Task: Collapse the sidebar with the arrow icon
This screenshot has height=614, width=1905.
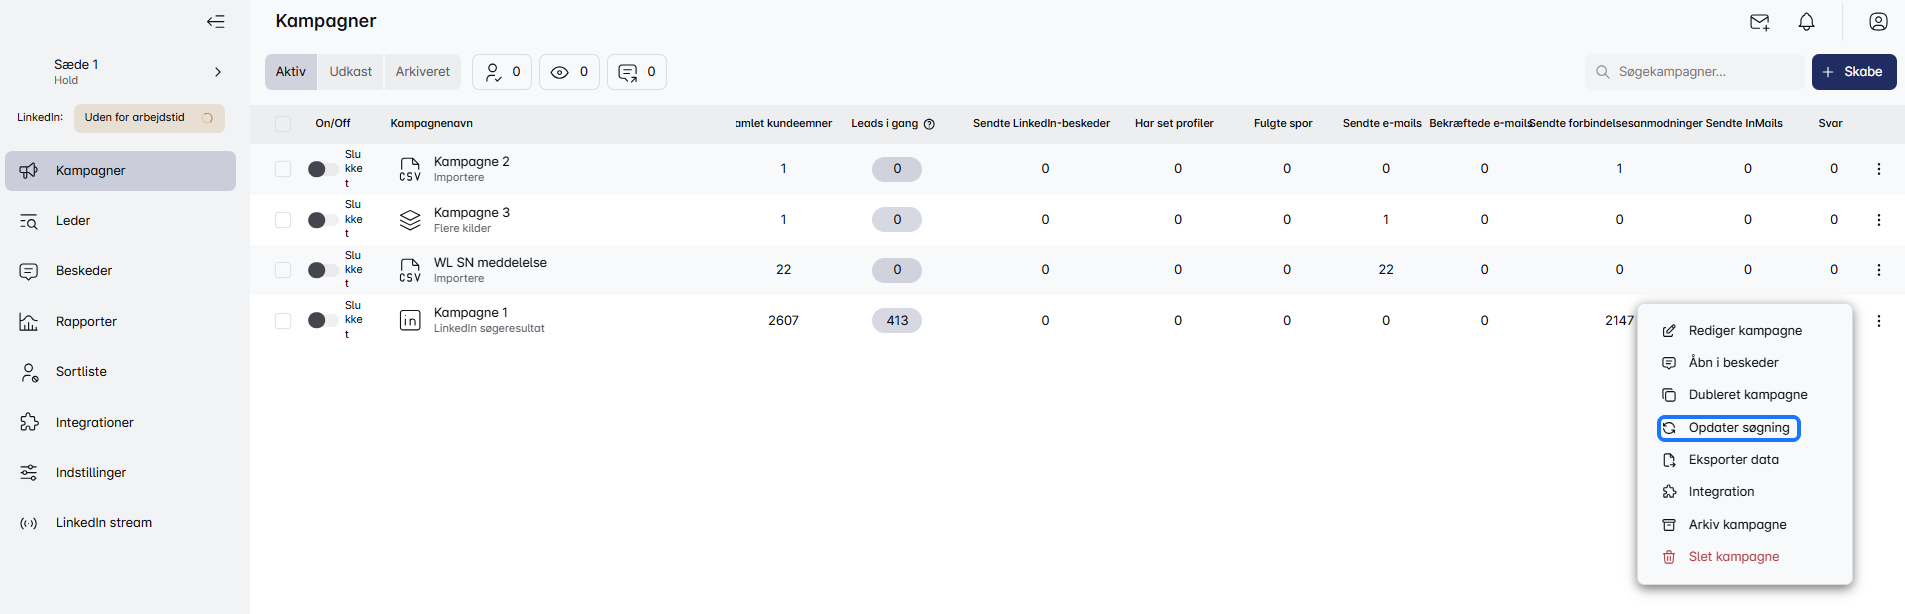Action: tap(215, 22)
